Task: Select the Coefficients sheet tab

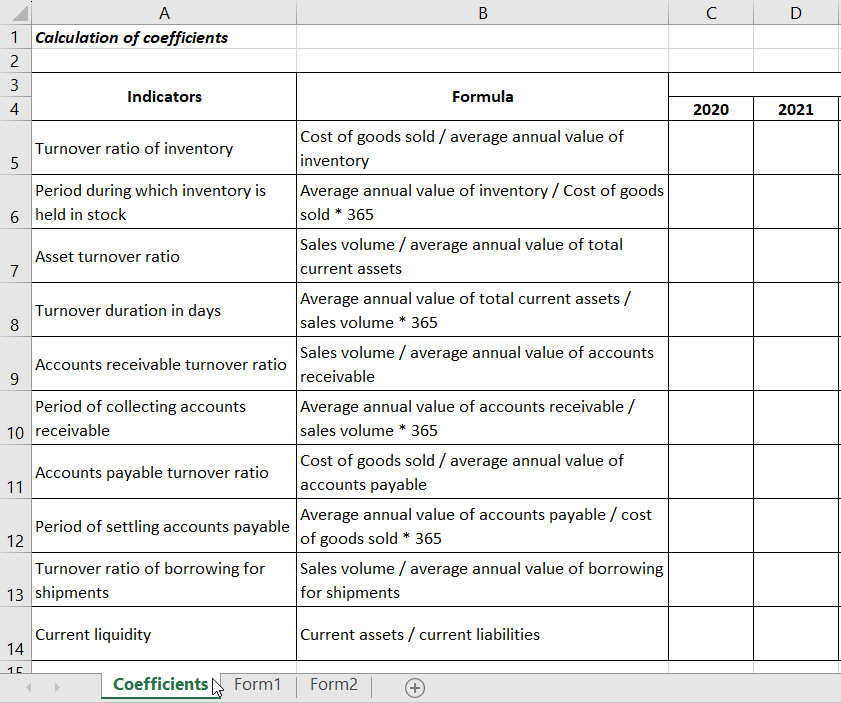Action: coord(160,685)
